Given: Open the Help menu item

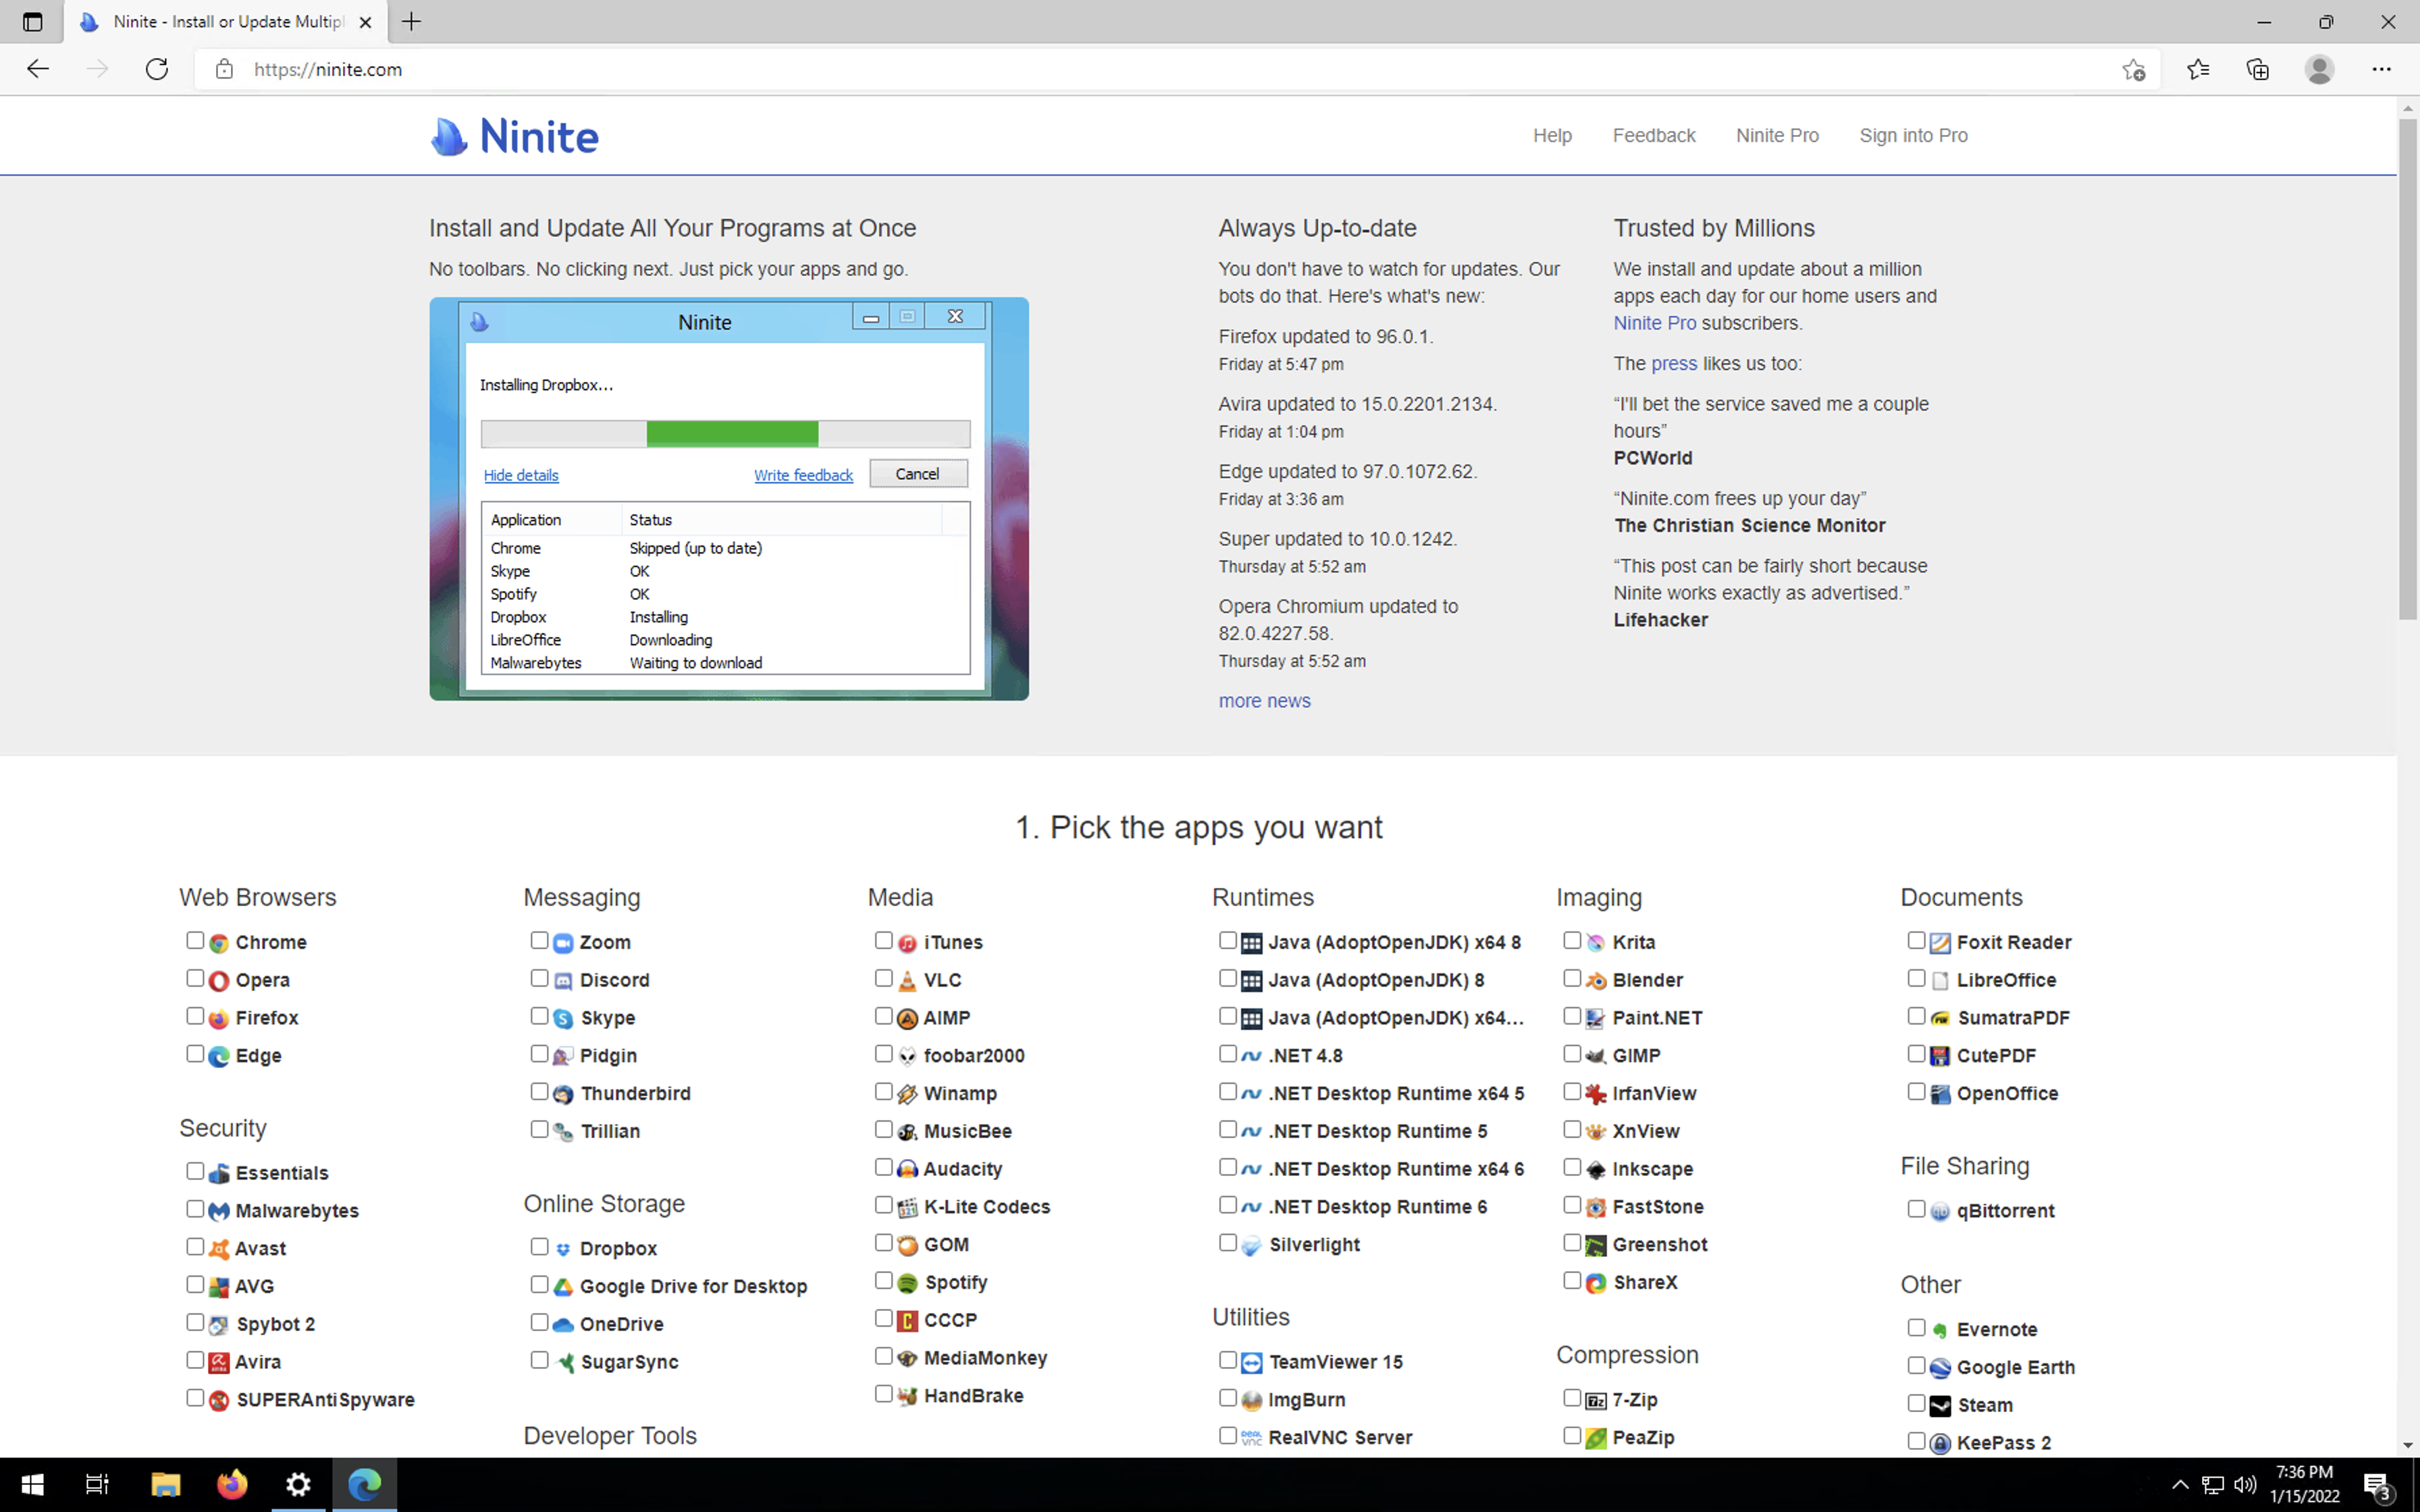Looking at the screenshot, I should (1552, 135).
